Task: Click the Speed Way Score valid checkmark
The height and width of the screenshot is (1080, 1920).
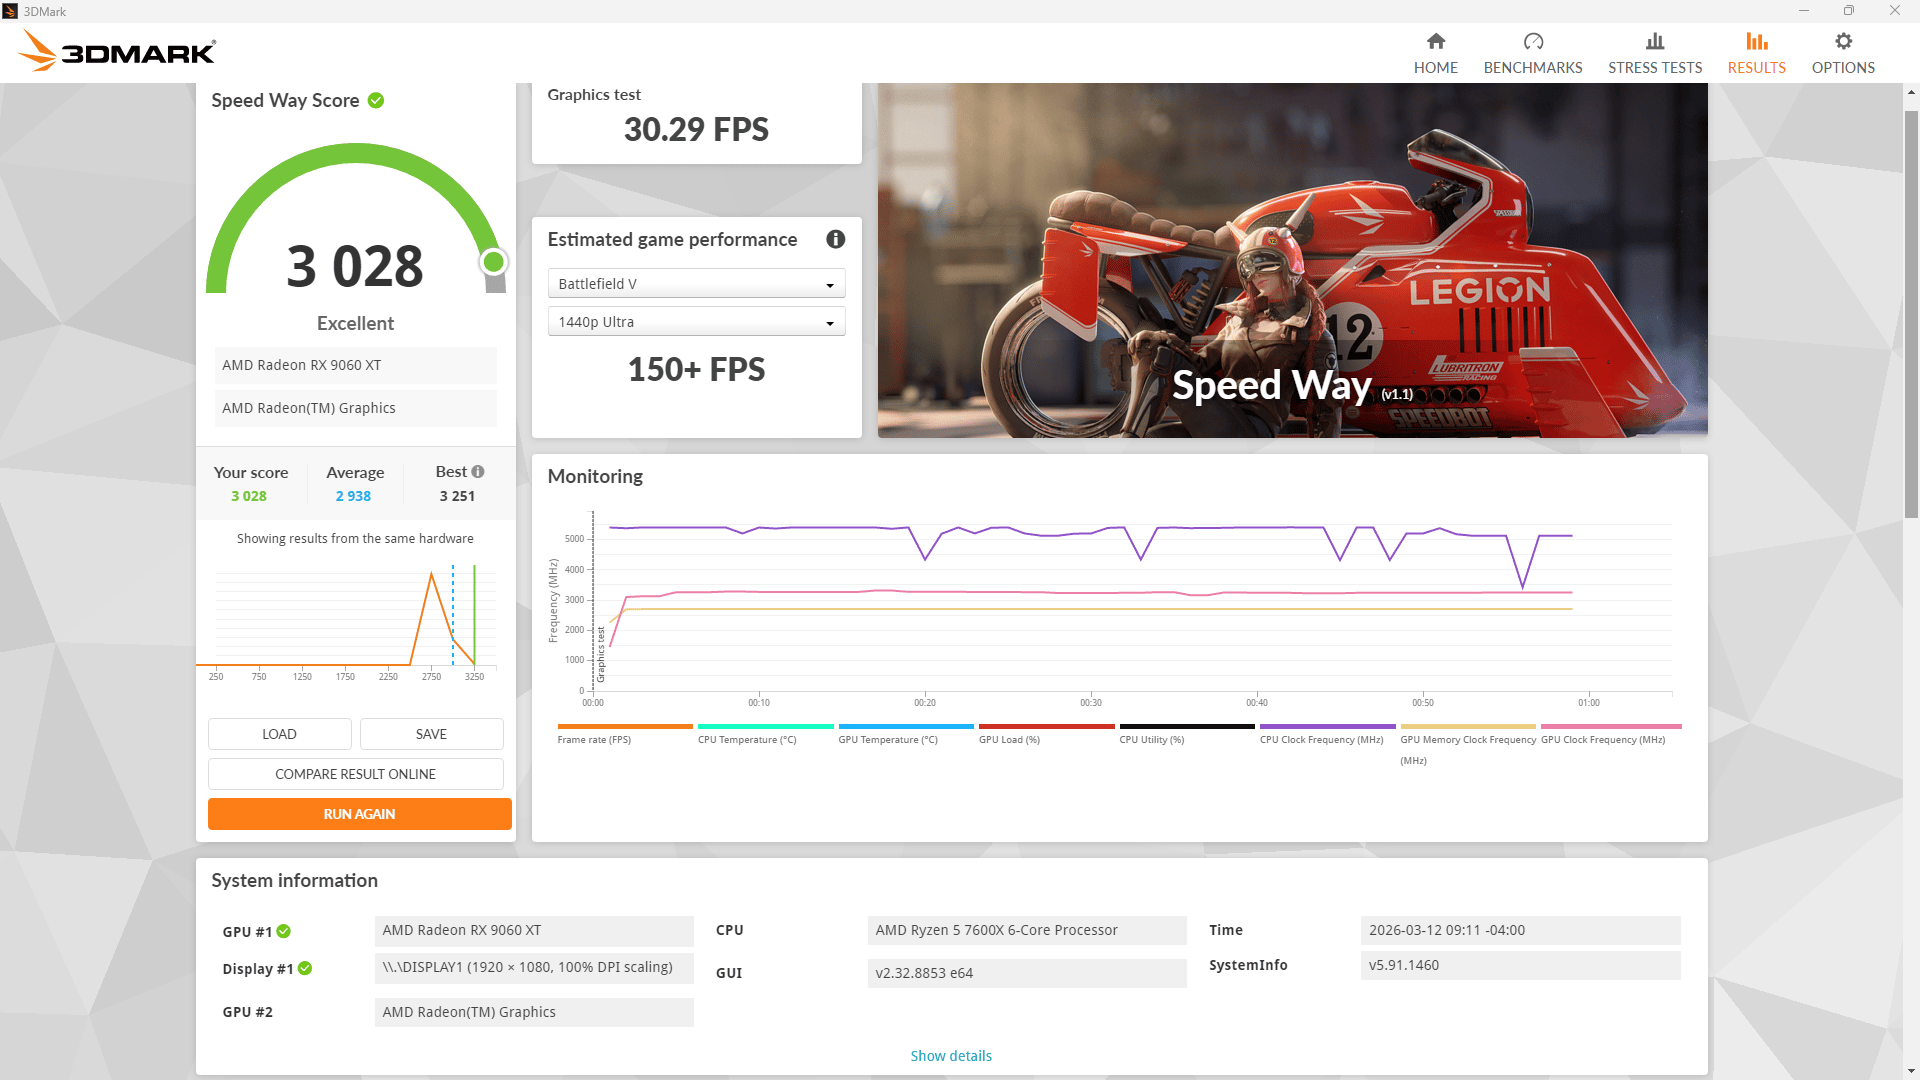Action: pyautogui.click(x=376, y=100)
